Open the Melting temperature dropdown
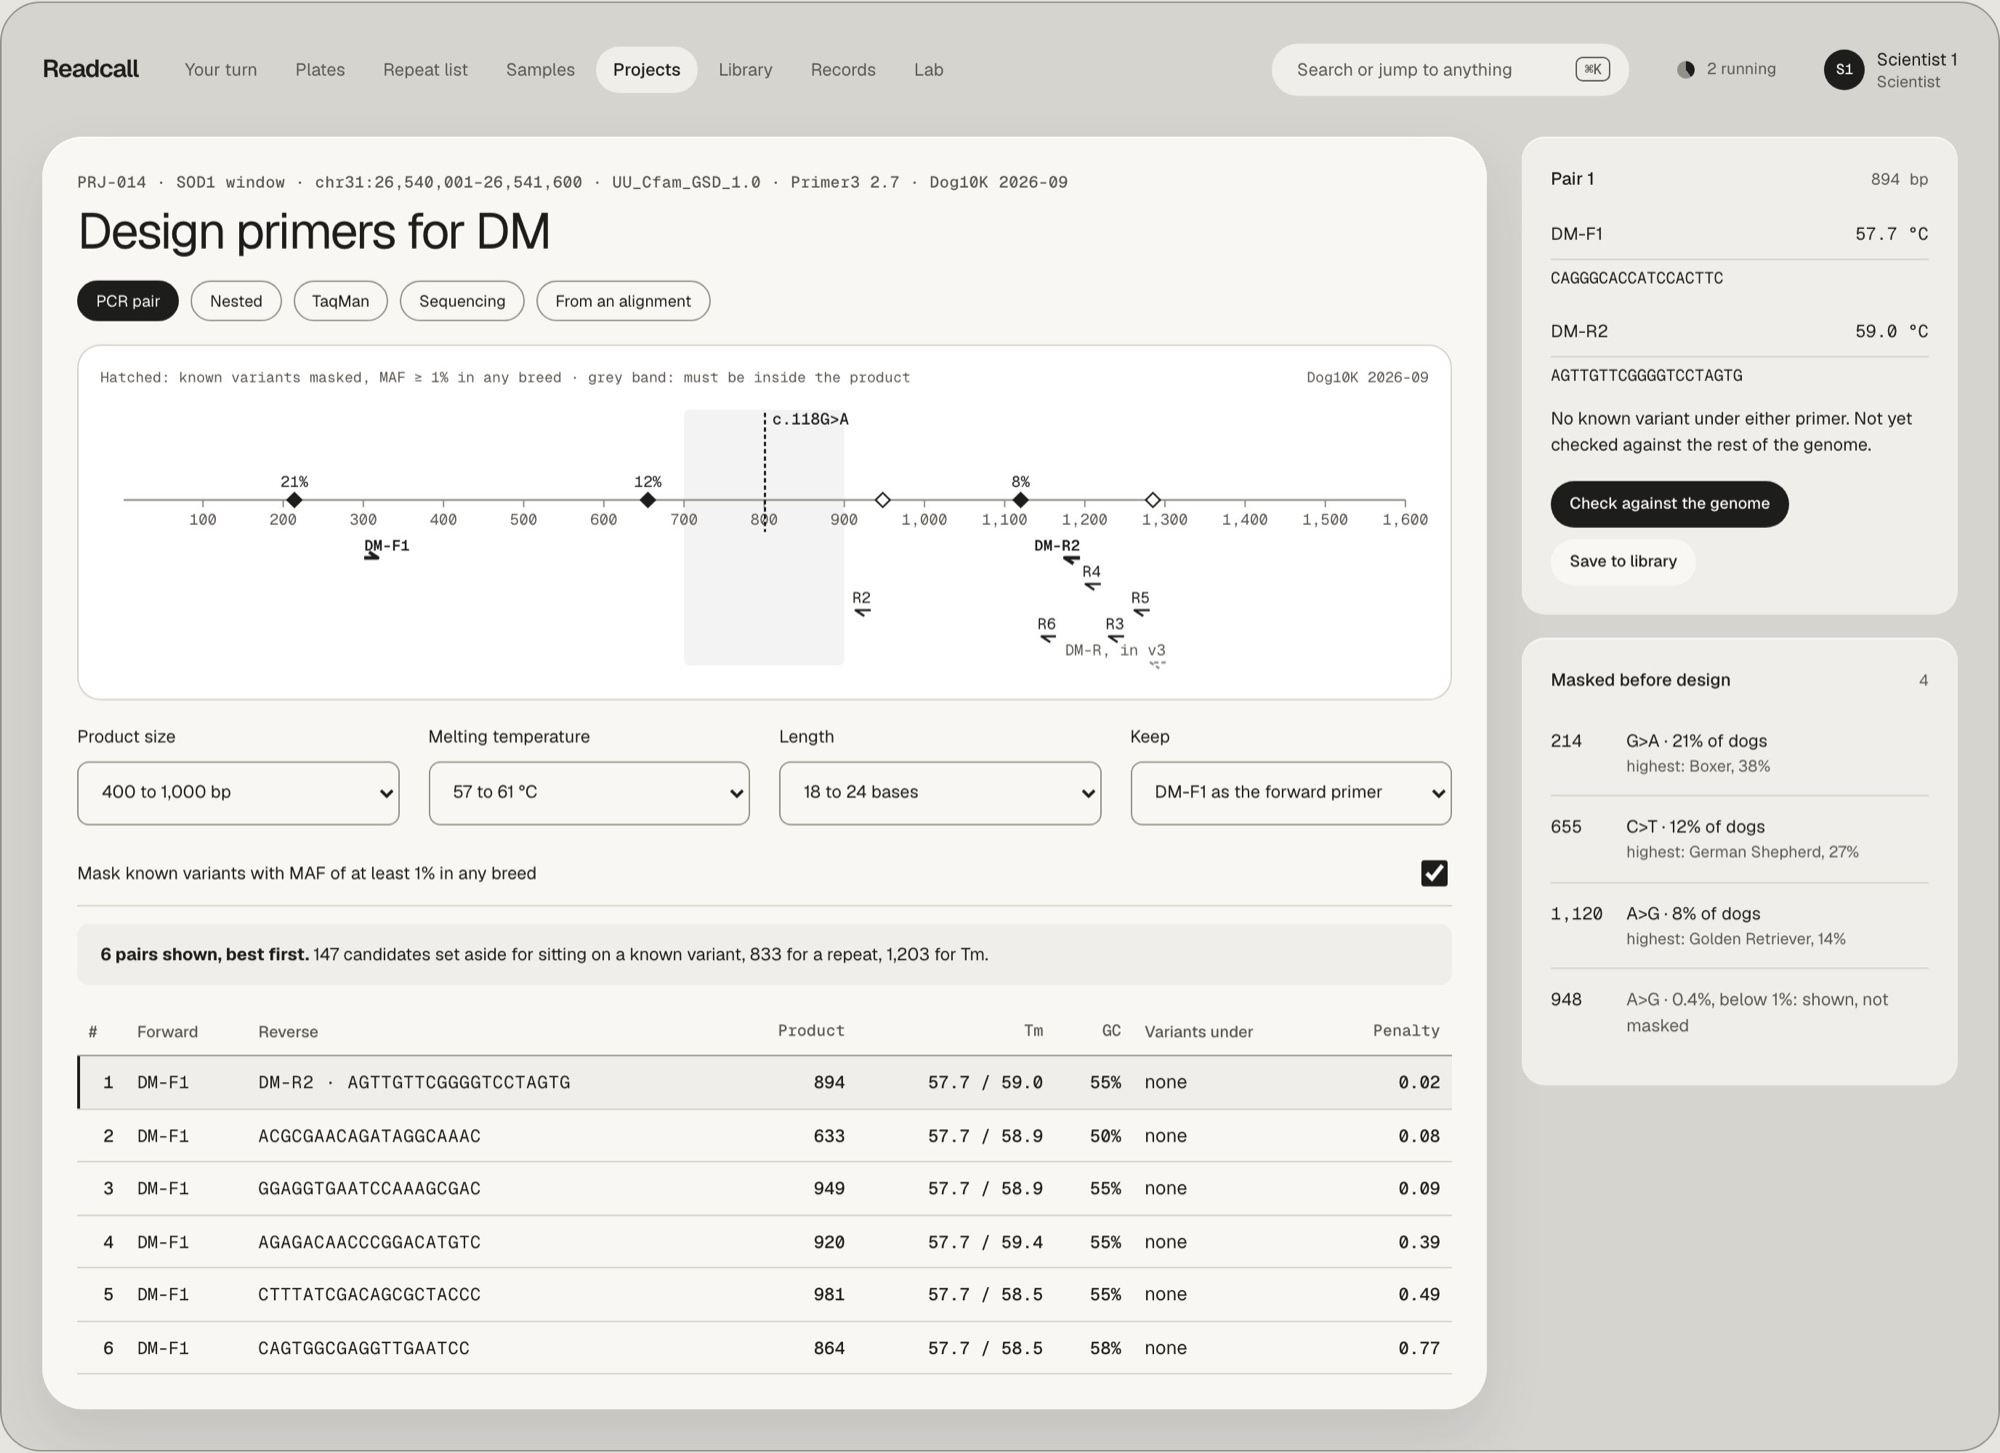2000x1453 pixels. click(x=589, y=793)
